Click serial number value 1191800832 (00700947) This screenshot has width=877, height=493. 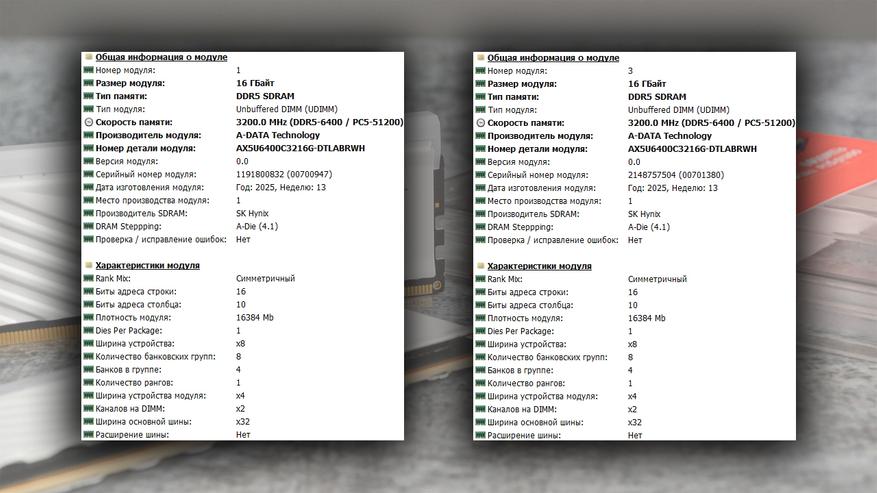coord(284,174)
